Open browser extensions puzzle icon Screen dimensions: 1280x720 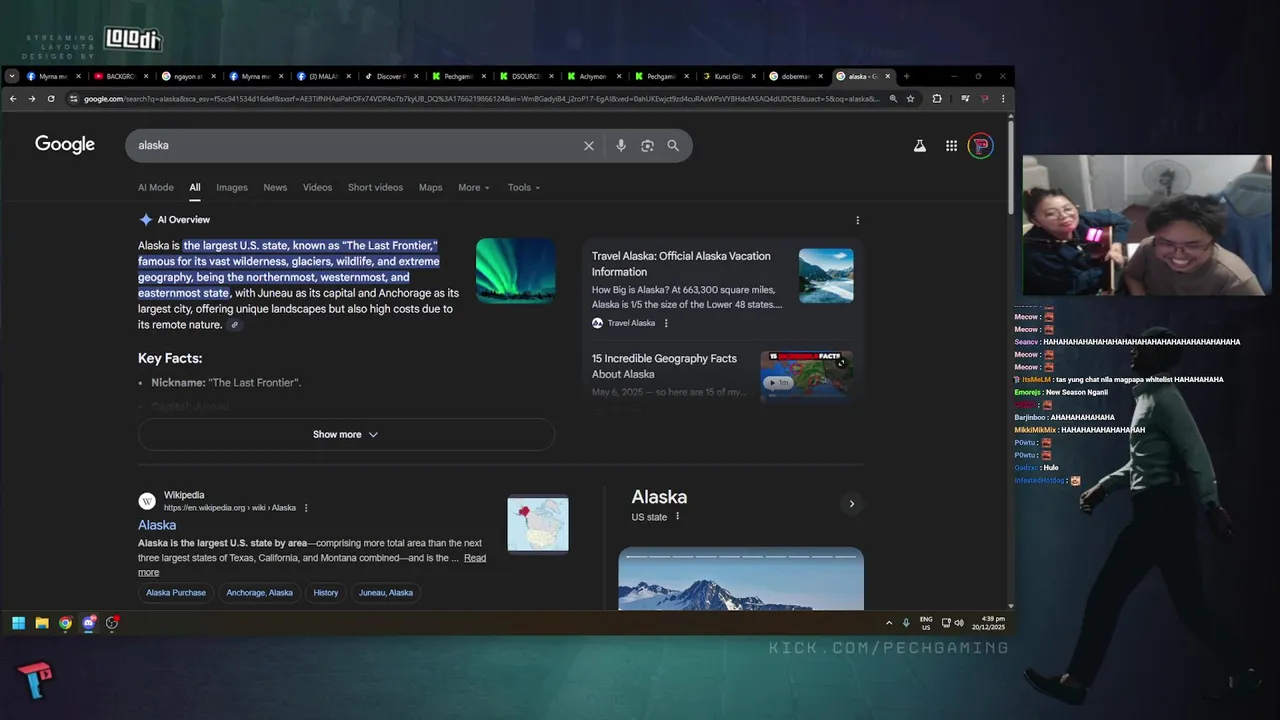(x=937, y=99)
